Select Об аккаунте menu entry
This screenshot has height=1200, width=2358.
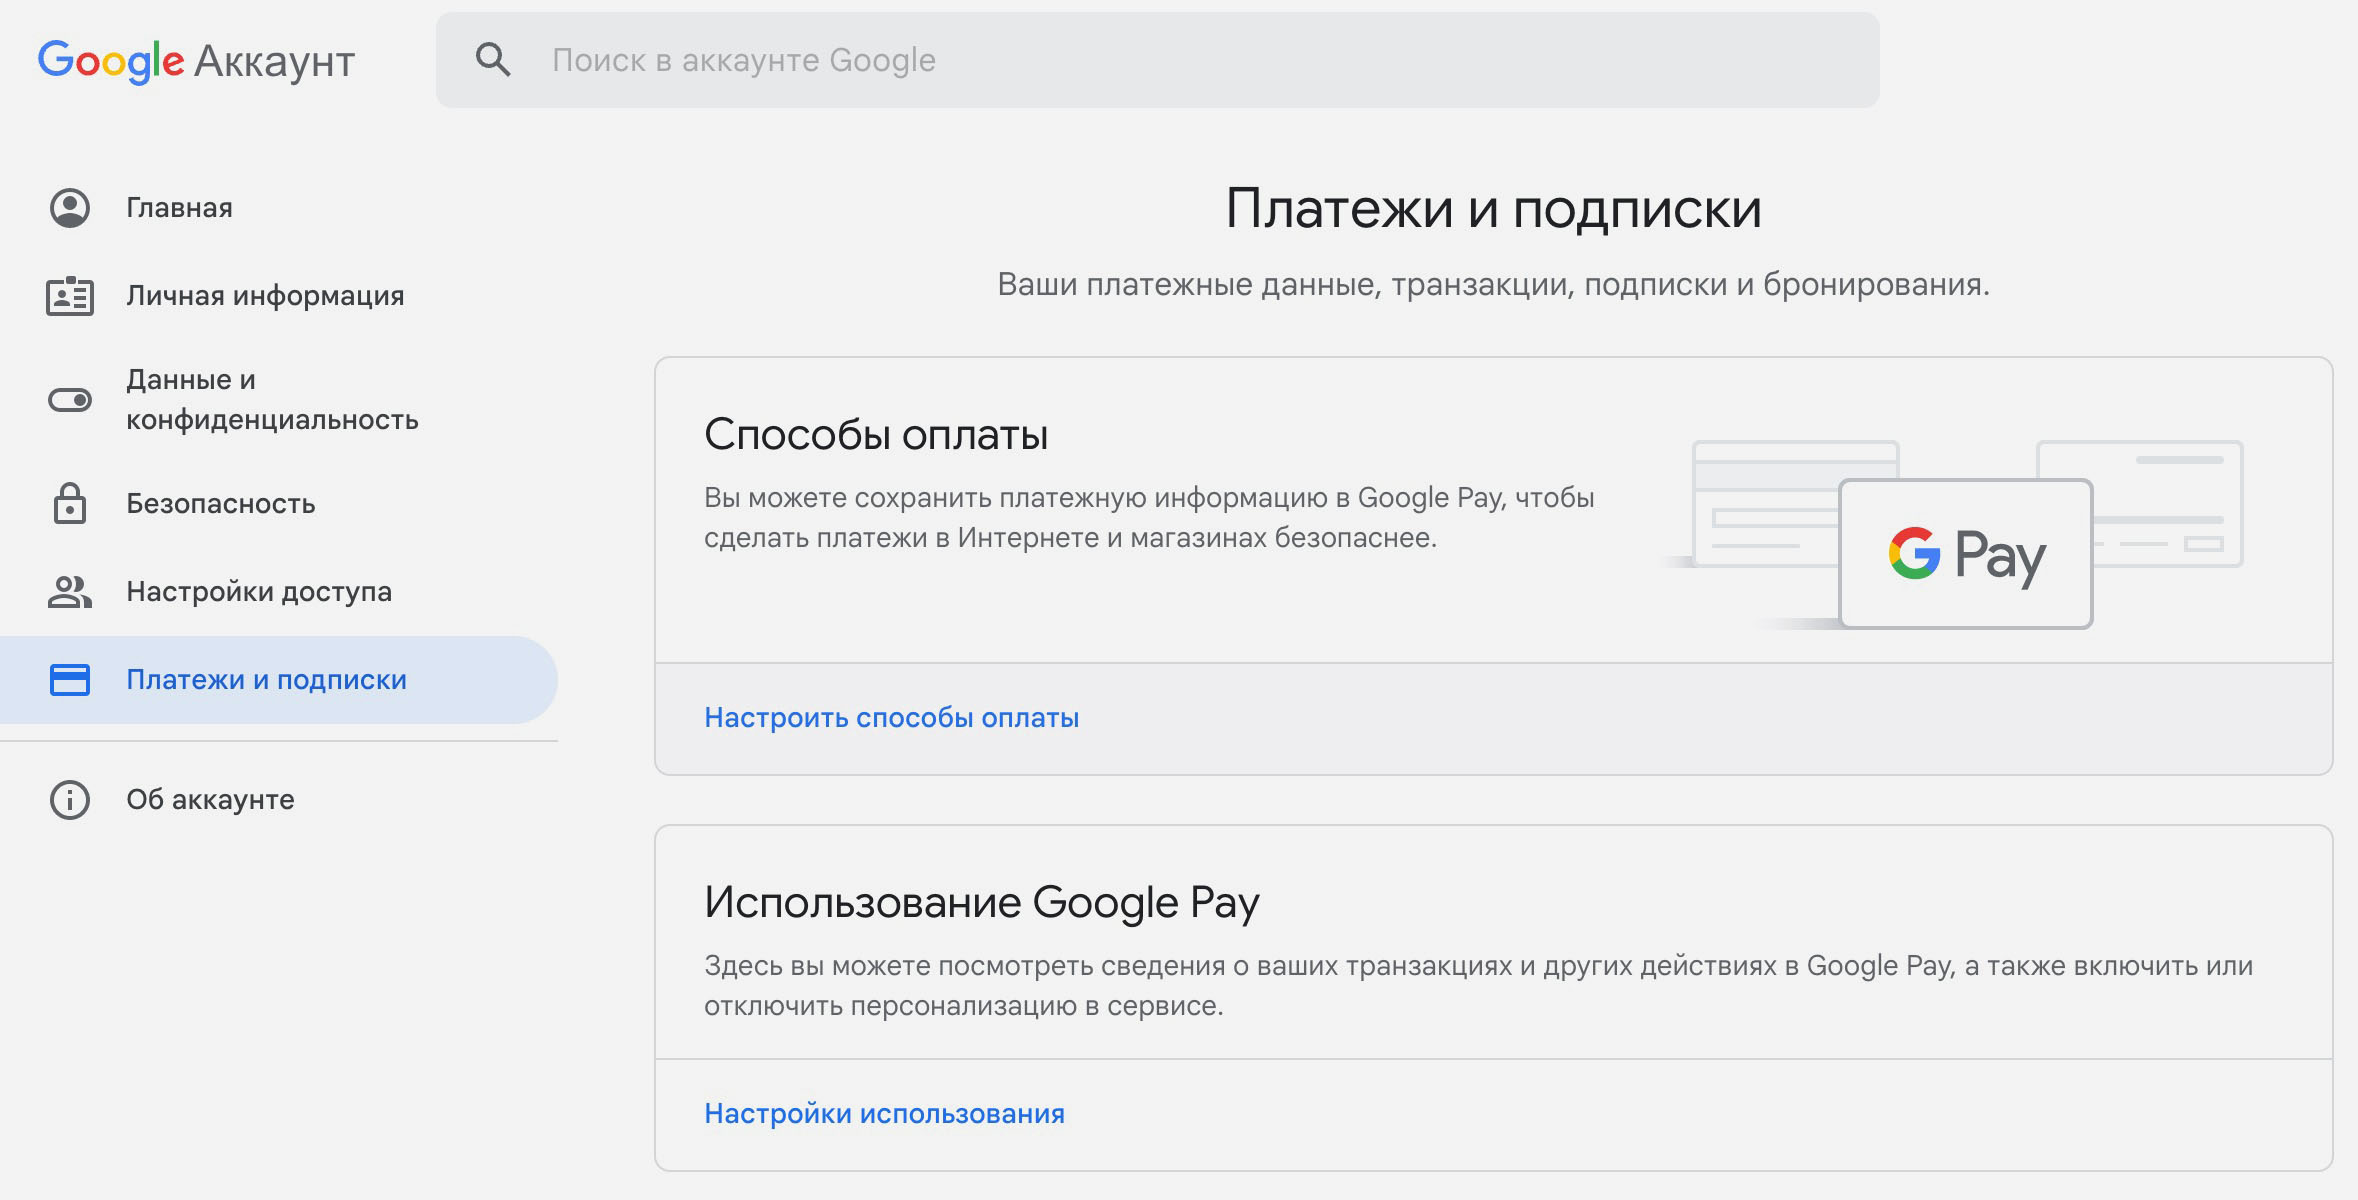210,800
